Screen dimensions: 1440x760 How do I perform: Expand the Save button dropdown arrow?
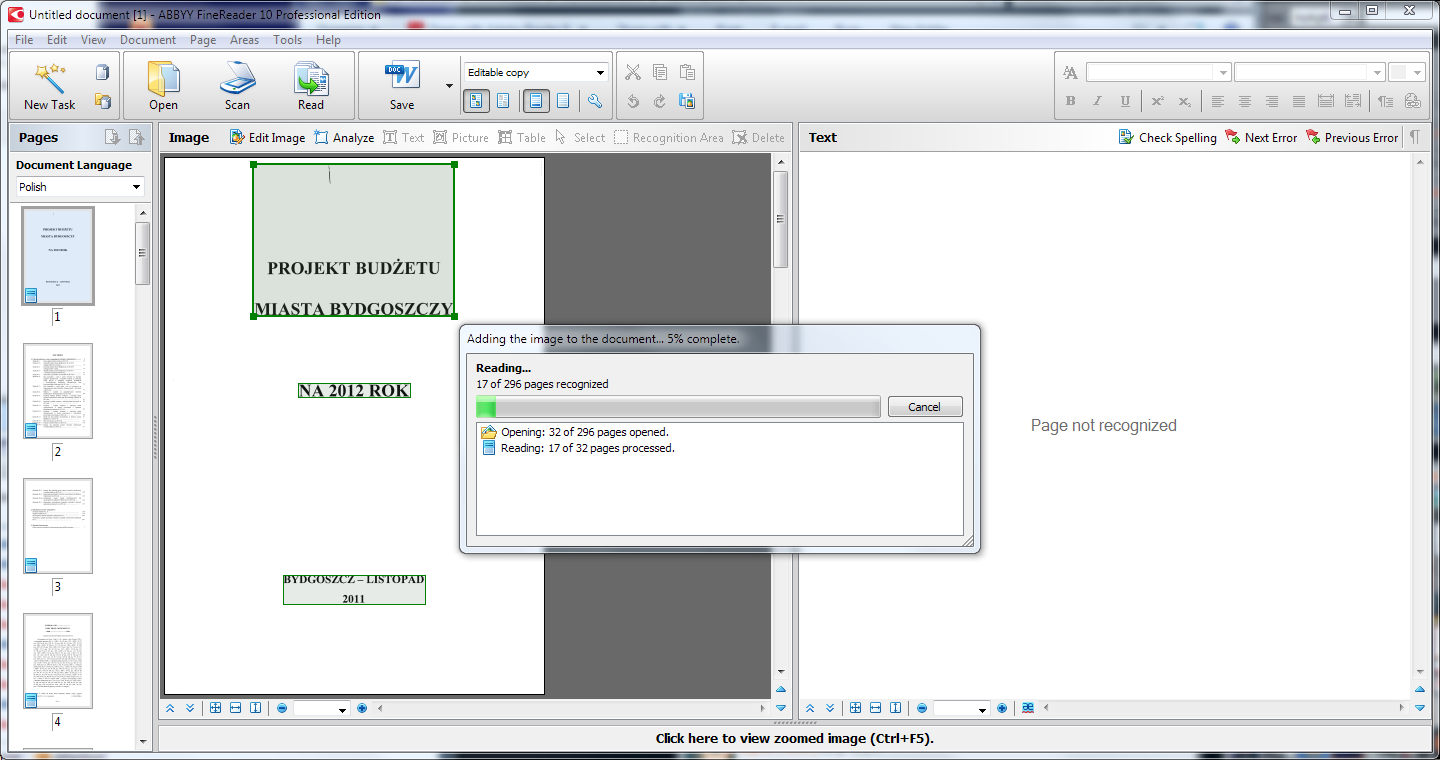click(x=449, y=86)
